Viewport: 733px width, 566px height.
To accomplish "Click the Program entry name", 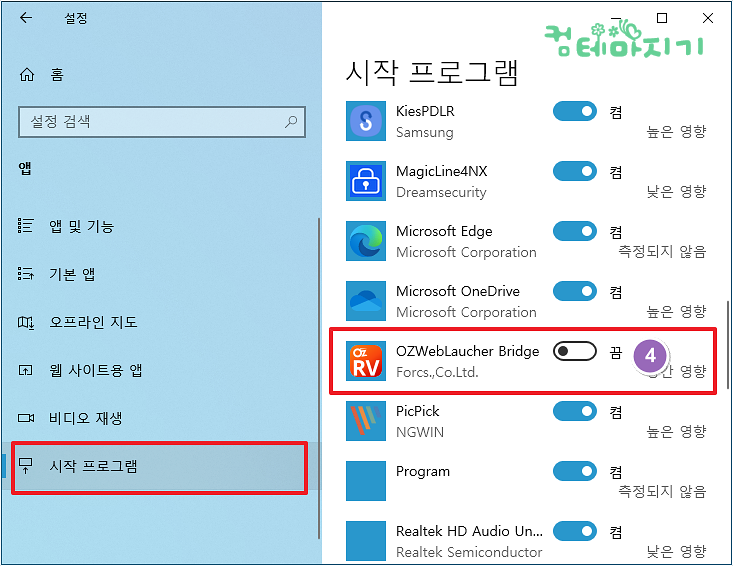I will [423, 472].
